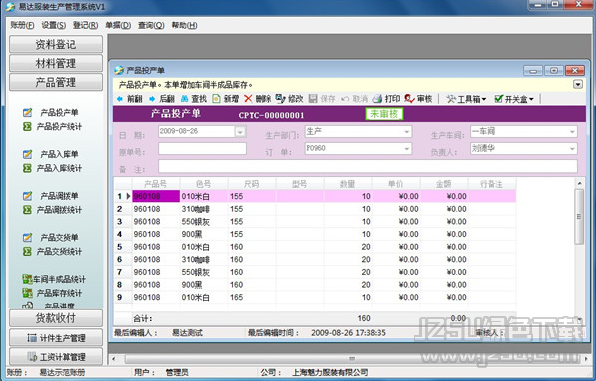Image resolution: width=596 pixels, height=381 pixels.
Task: Delete the order with 删除
Action: 258,99
